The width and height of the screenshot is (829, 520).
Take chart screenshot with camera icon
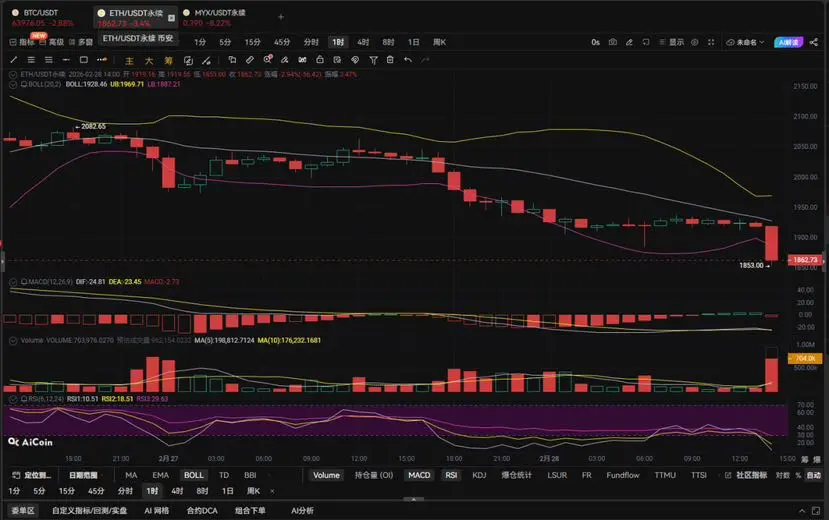612,42
